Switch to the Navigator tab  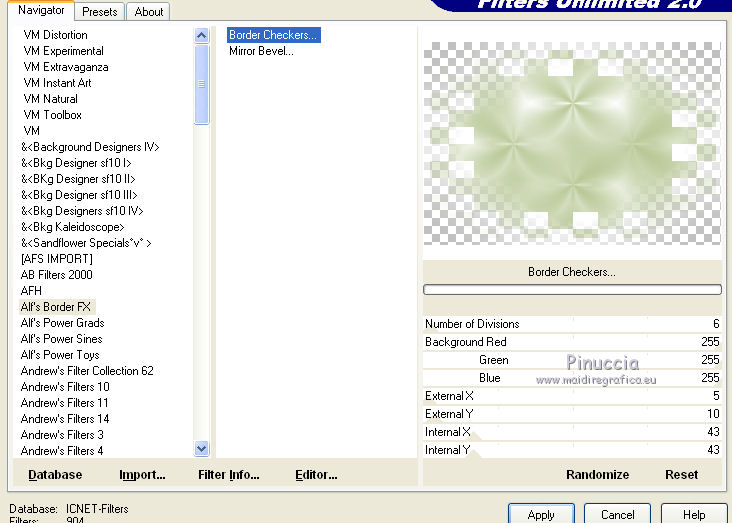[x=41, y=10]
